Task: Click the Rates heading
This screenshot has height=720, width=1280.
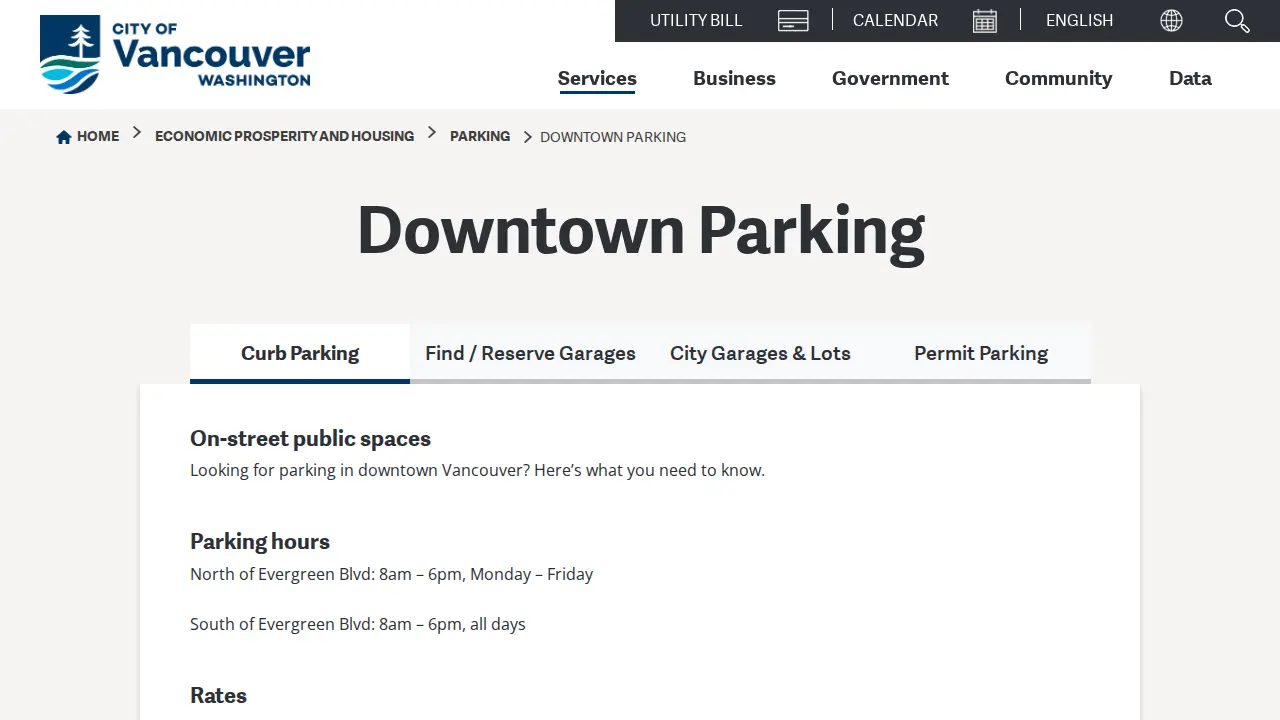Action: tap(218, 695)
